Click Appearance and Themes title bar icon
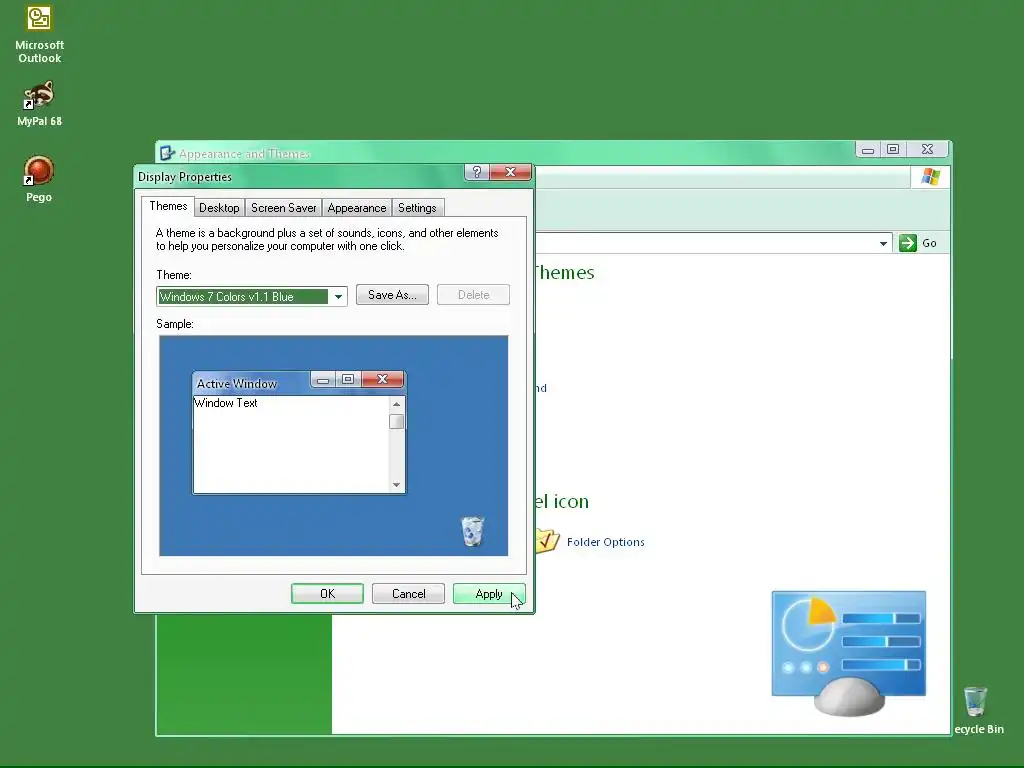Screen dimensions: 1024x768 click(167, 153)
